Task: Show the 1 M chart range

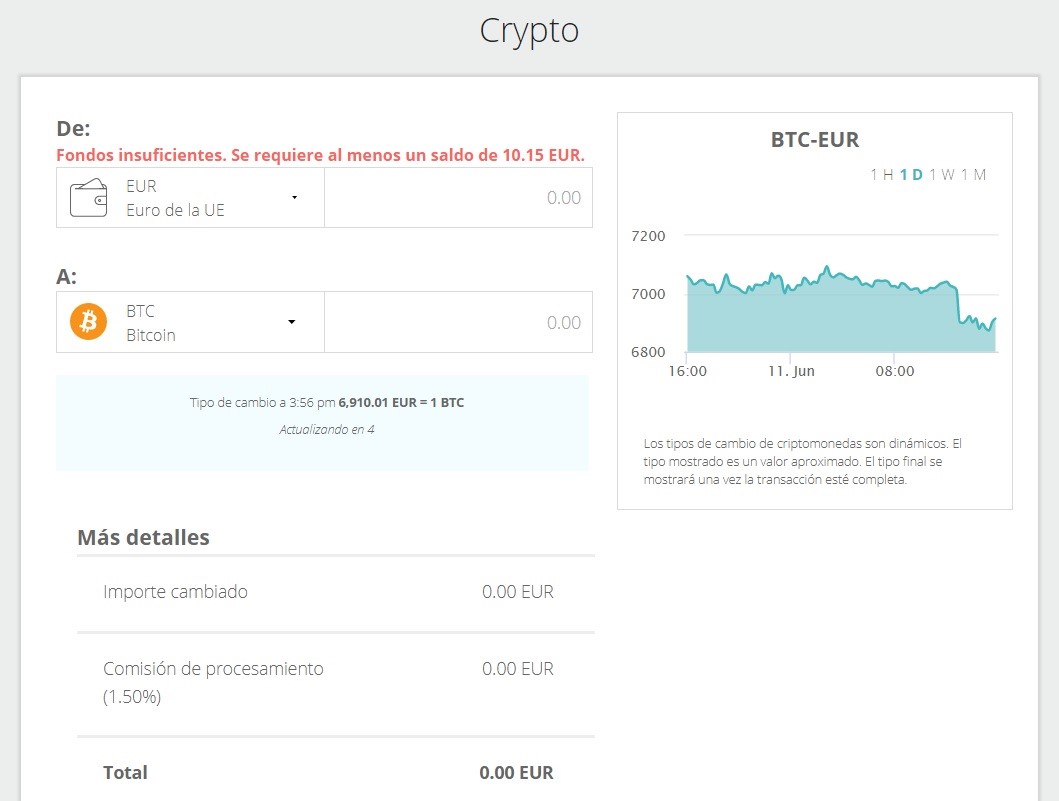Action: (x=973, y=175)
